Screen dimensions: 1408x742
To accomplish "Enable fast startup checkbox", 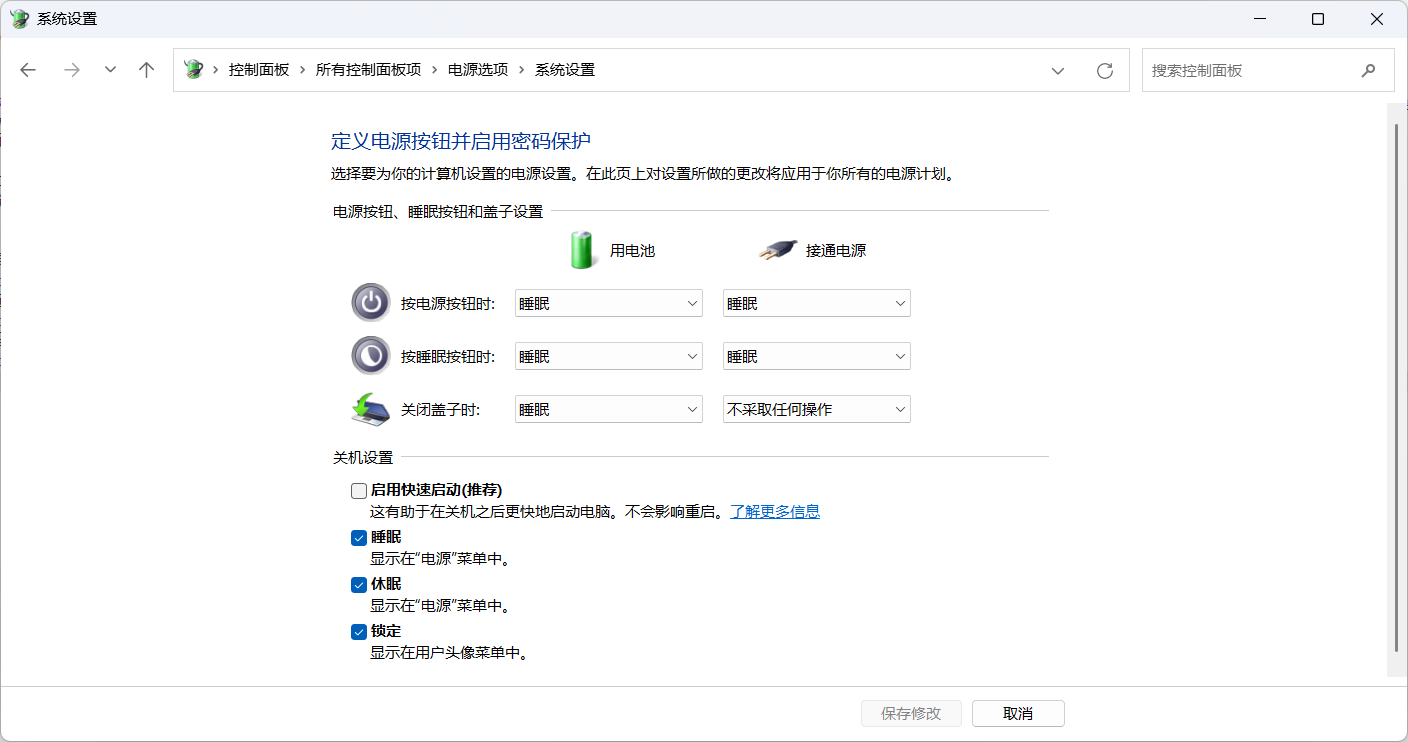I will coord(359,491).
